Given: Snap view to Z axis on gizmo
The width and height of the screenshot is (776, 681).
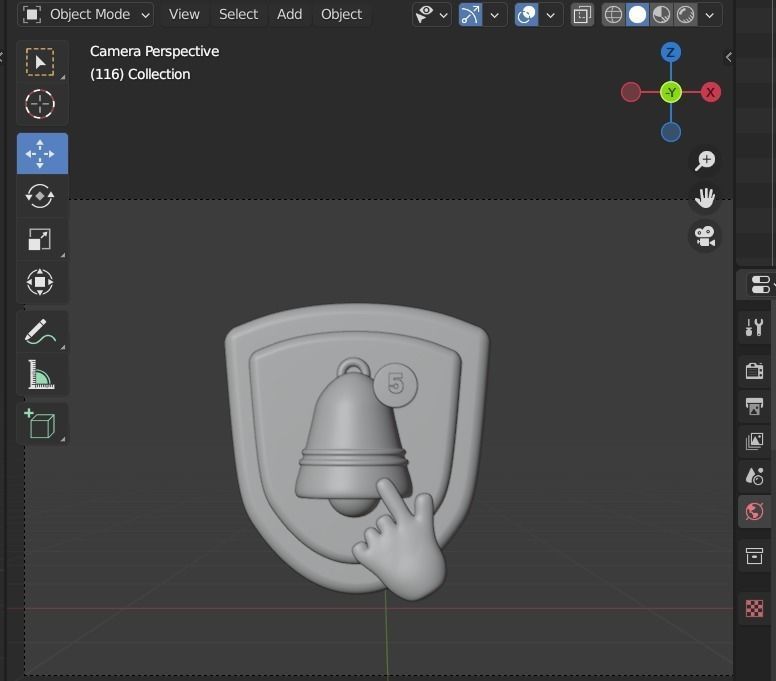Looking at the screenshot, I should tap(671, 52).
